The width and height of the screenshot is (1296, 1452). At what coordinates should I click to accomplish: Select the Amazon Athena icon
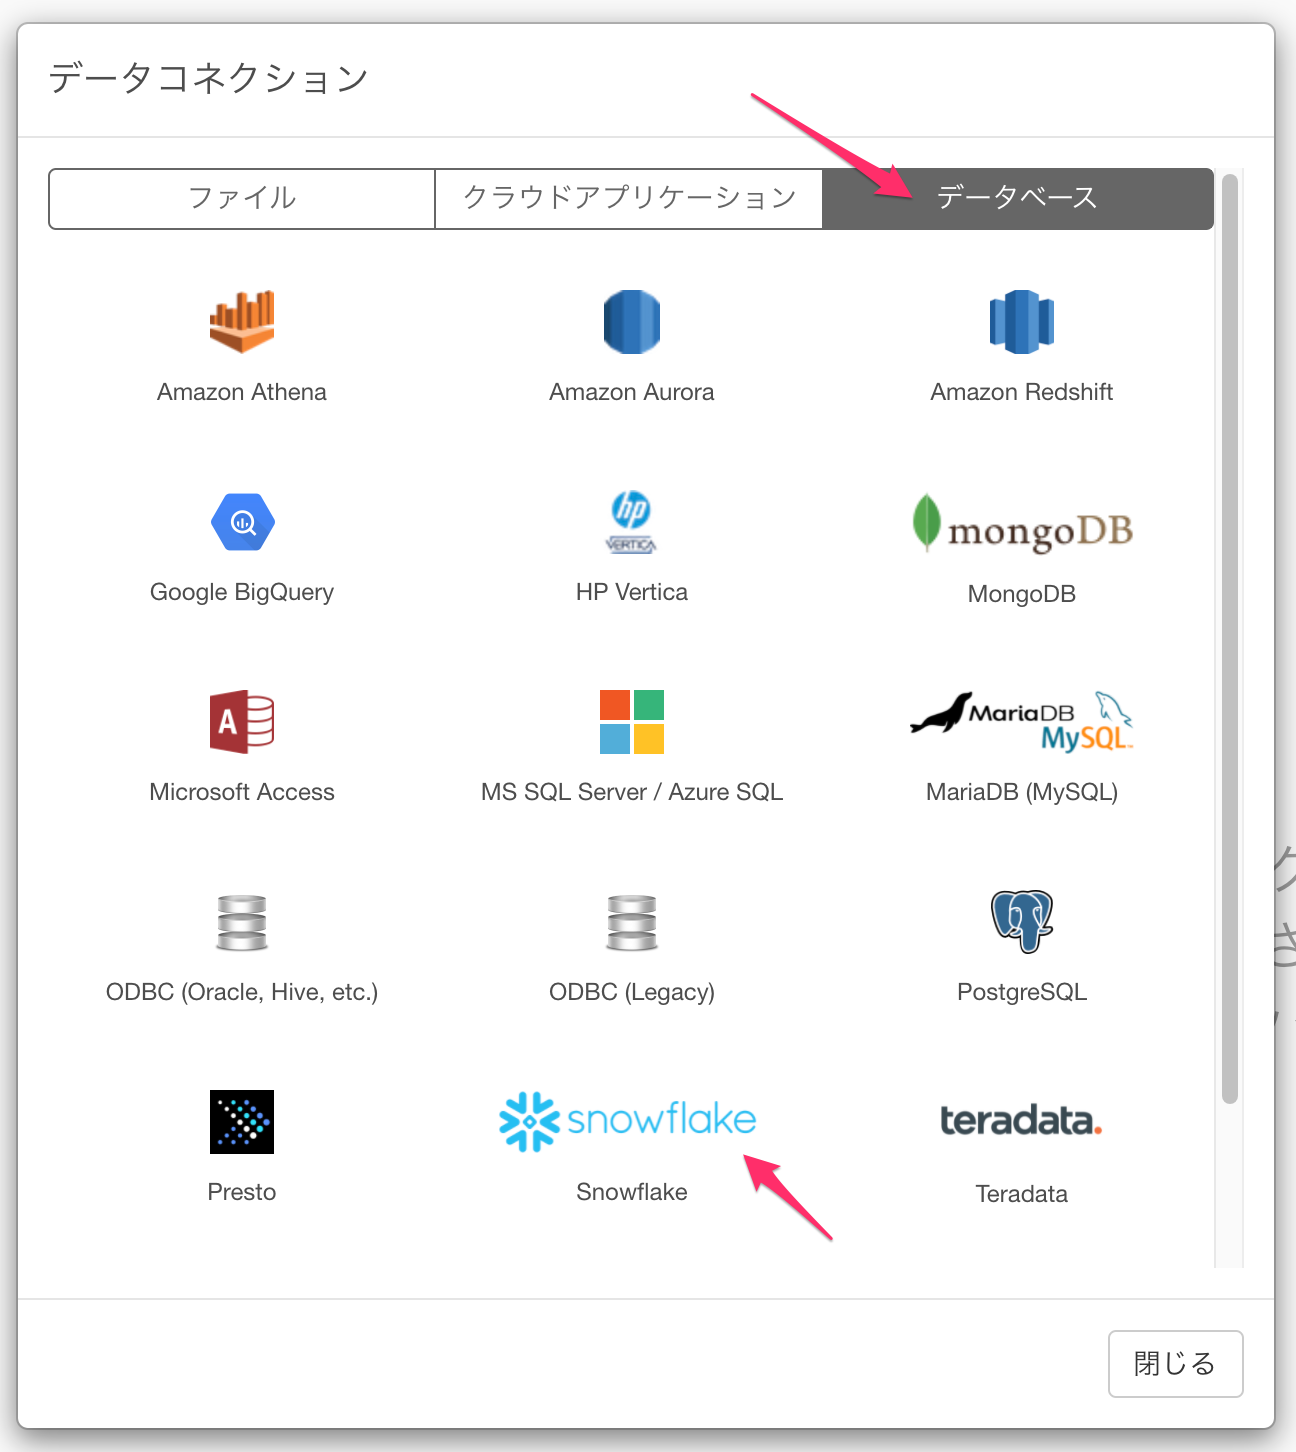(242, 322)
